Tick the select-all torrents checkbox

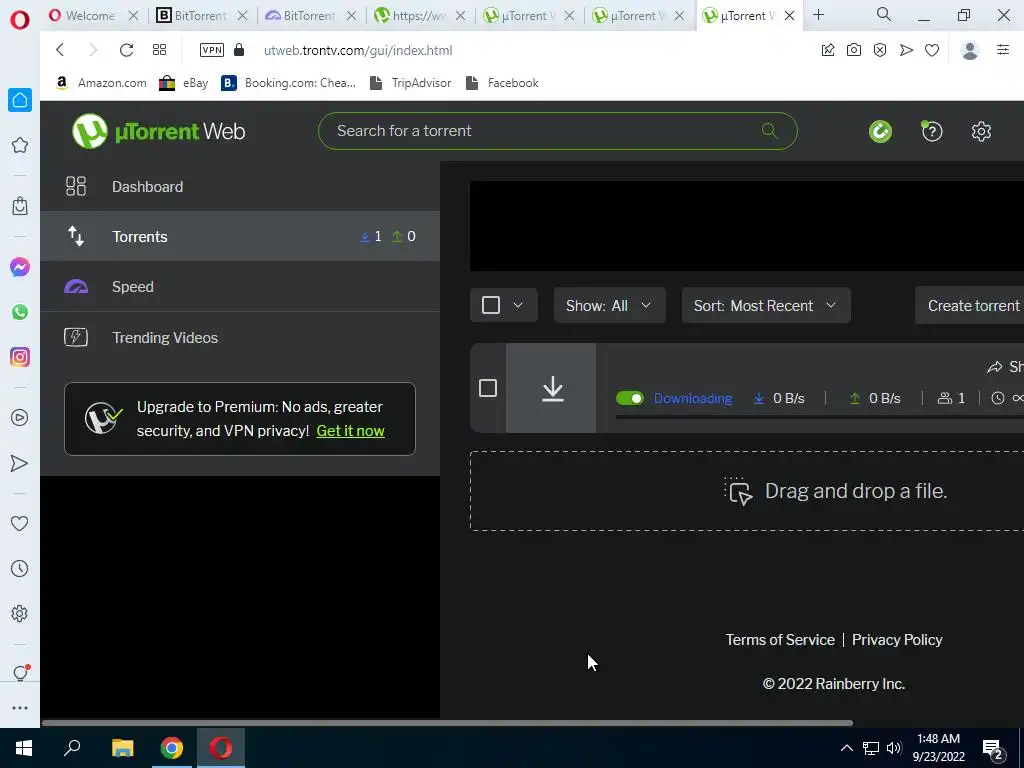point(490,305)
